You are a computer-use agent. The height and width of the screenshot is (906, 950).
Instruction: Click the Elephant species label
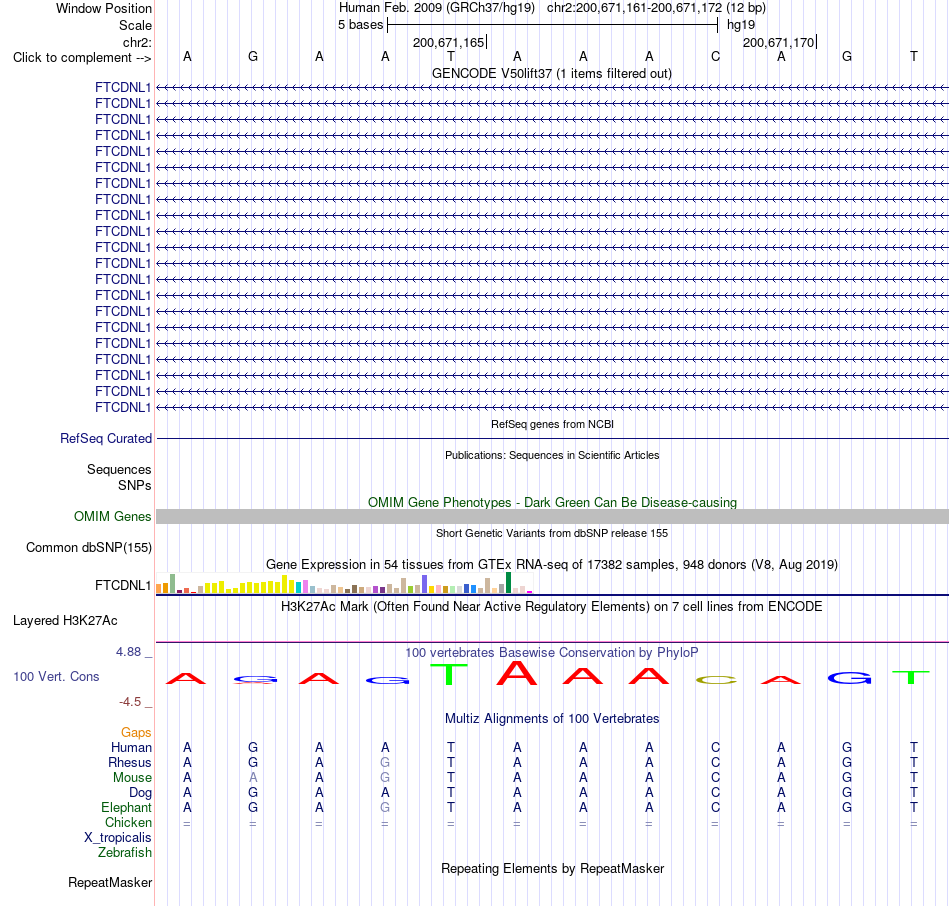tap(126, 808)
